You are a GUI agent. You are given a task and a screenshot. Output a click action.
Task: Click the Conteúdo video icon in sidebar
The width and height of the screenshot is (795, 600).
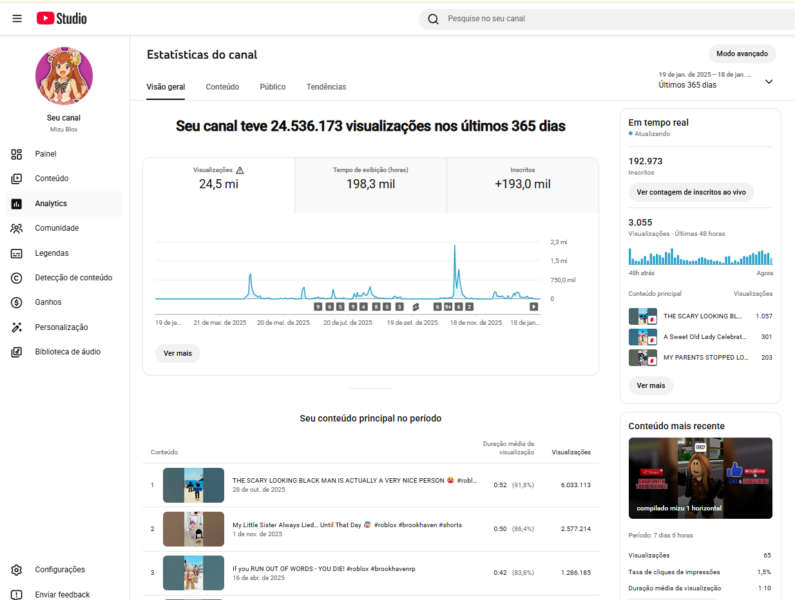pos(16,179)
